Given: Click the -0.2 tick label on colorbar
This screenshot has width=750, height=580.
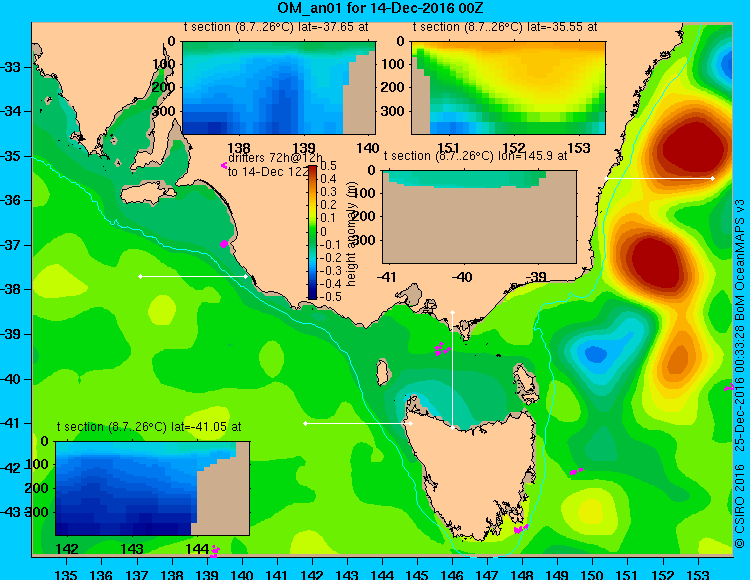Looking at the screenshot, I should pos(331,258).
